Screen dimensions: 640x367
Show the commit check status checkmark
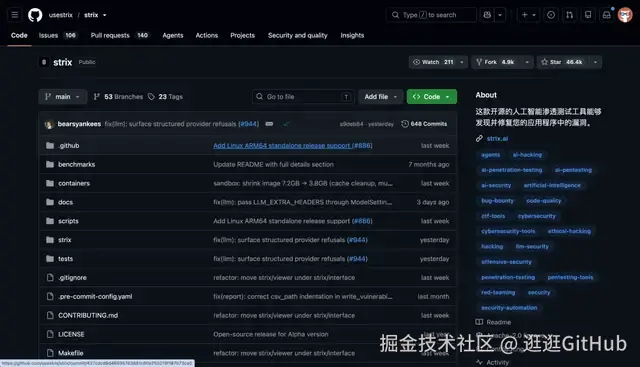pyautogui.click(x=286, y=124)
